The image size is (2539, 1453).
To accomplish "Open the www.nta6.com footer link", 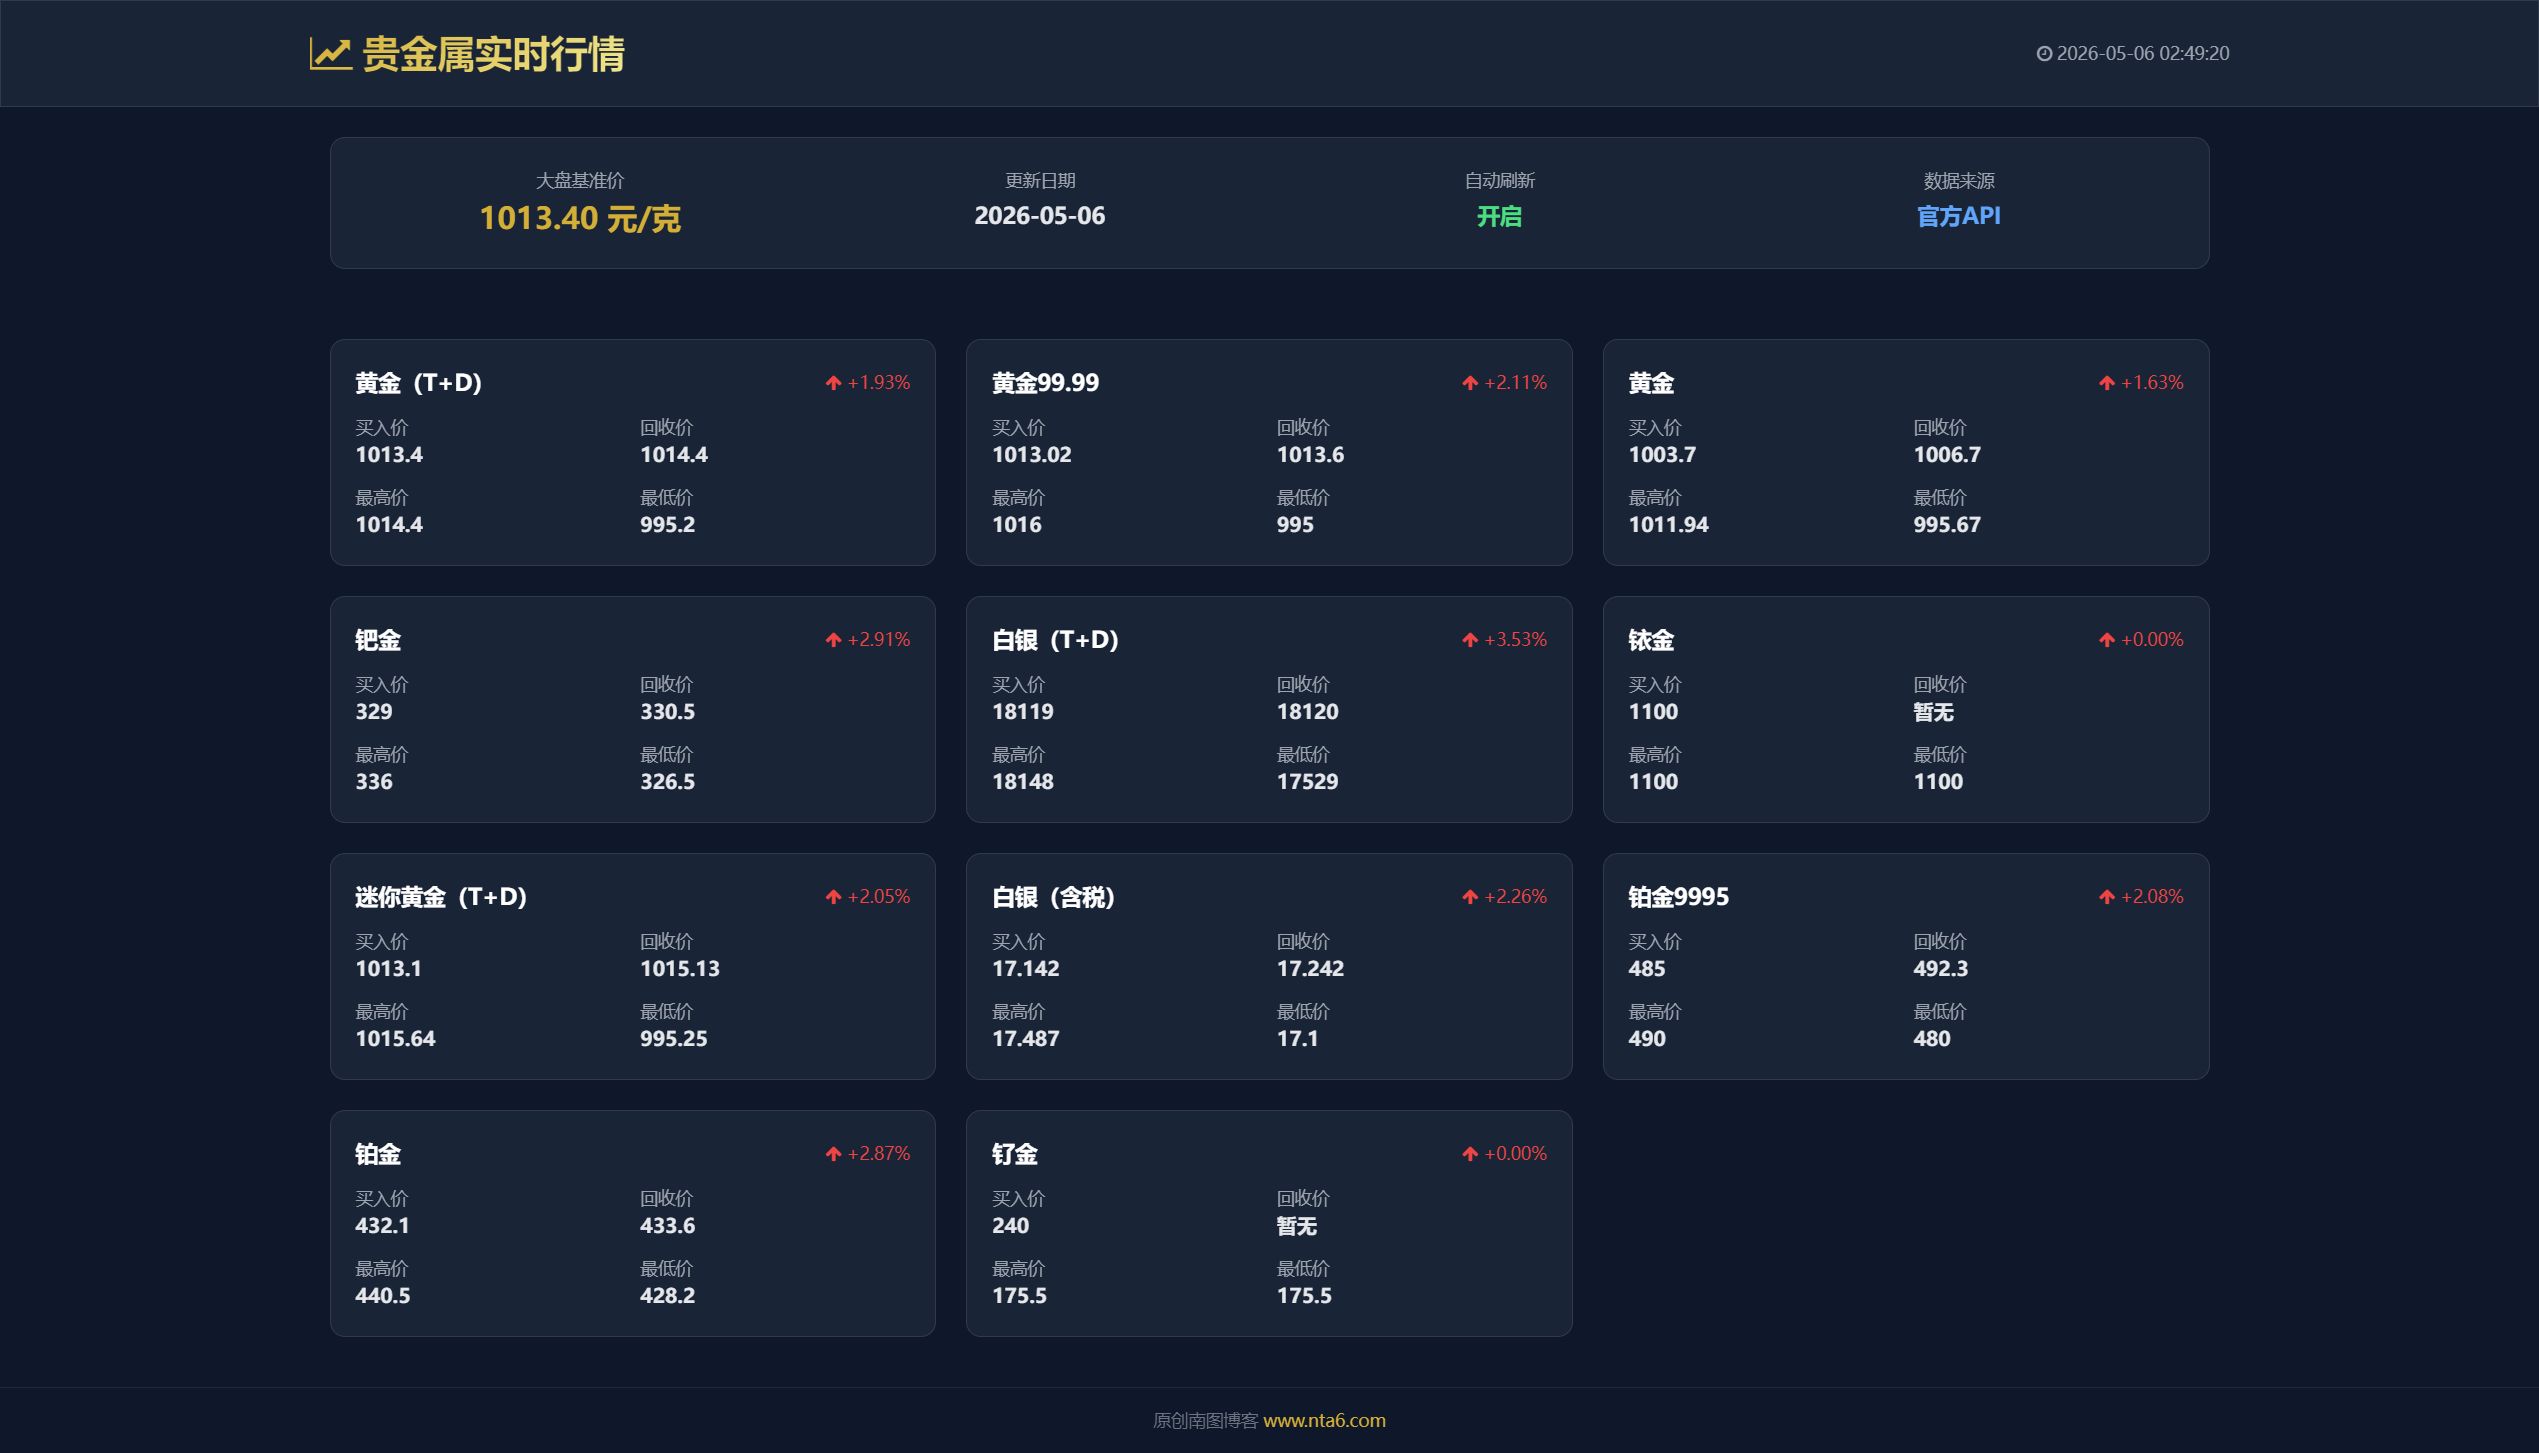I will click(x=1324, y=1420).
